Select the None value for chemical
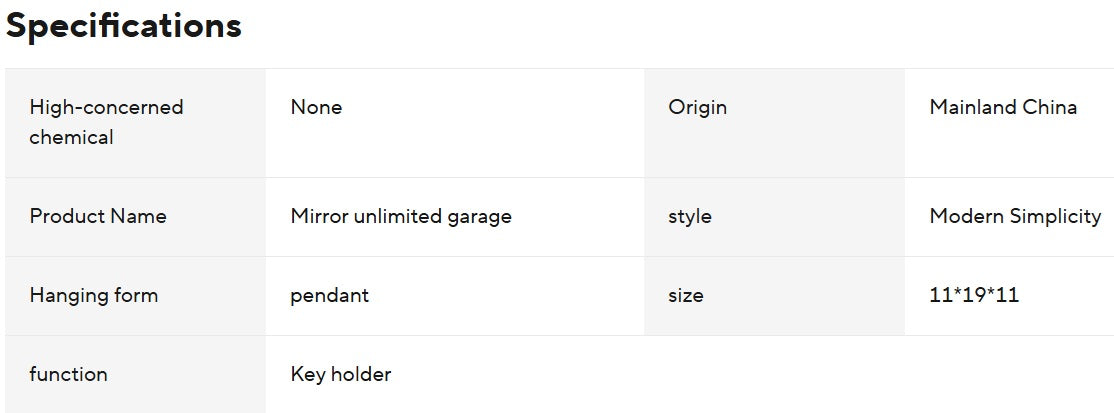This screenshot has width=1114, height=413. [x=316, y=107]
